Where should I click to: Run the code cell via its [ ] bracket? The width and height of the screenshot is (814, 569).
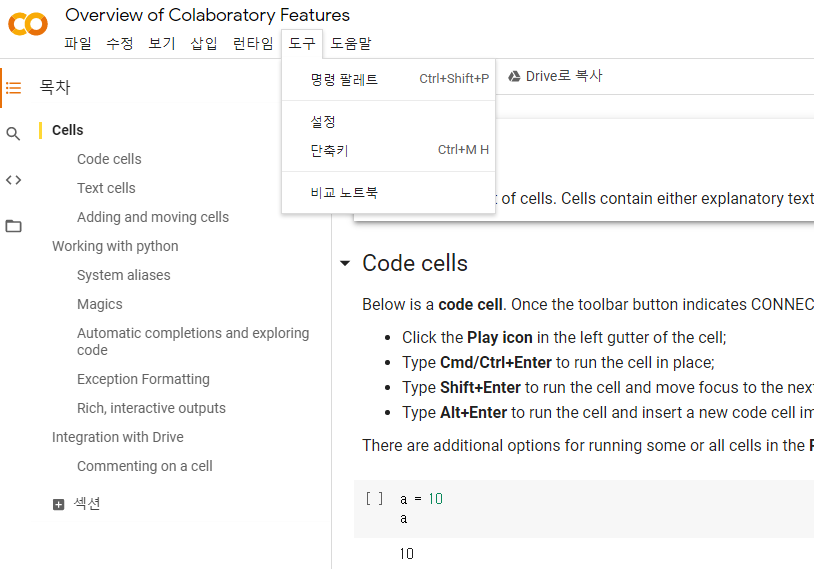[x=374, y=499]
